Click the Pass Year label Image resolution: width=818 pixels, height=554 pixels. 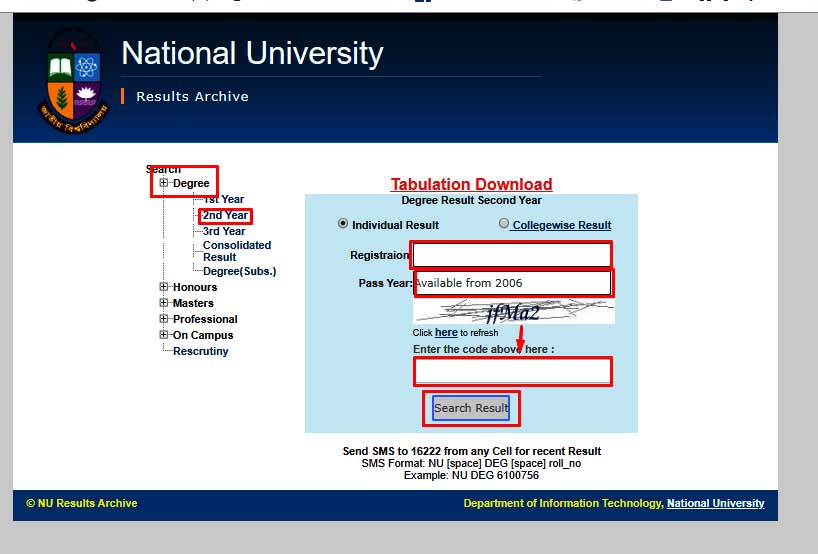click(385, 283)
